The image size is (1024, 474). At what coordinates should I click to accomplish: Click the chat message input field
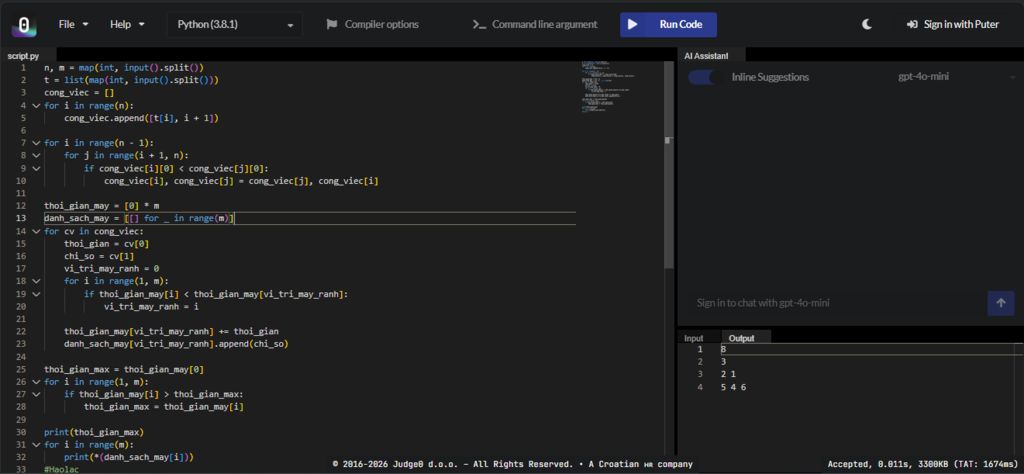coord(838,303)
